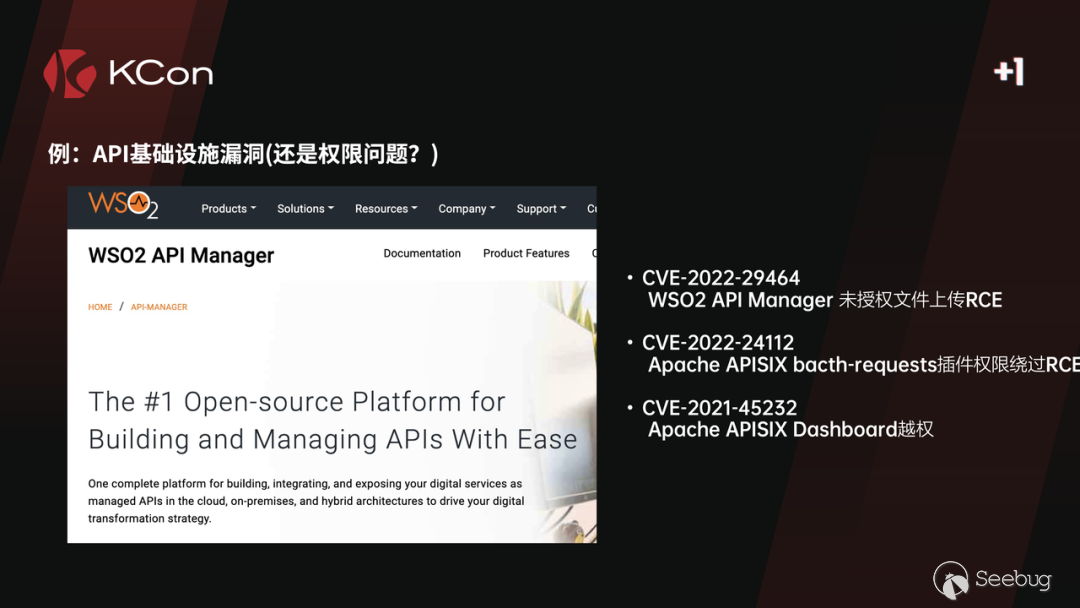The width and height of the screenshot is (1080, 608).
Task: Open the Products dropdown menu
Action: point(229,209)
